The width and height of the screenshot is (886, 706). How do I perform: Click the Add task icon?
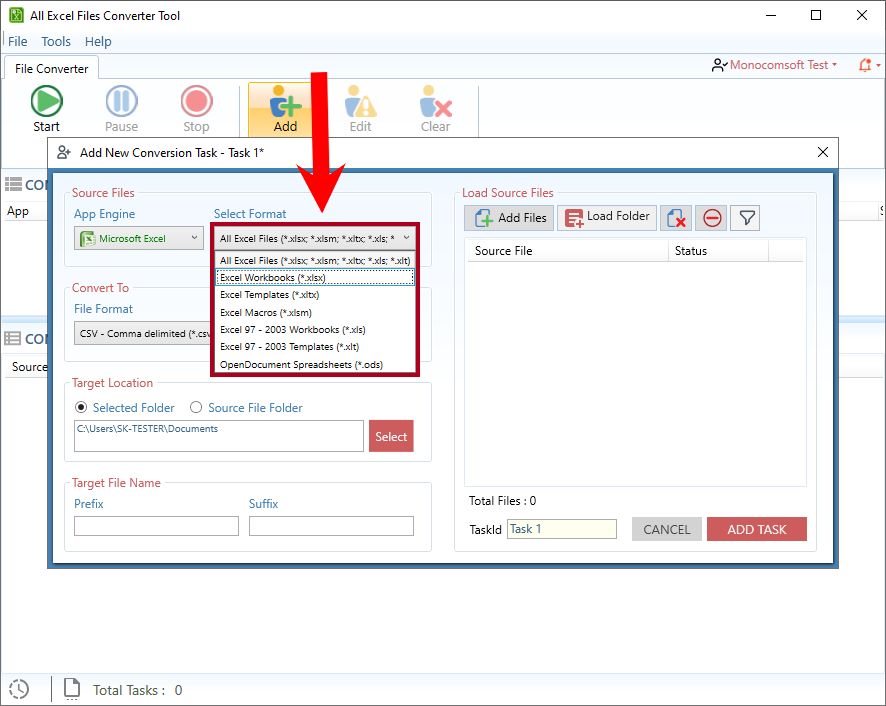coord(284,103)
